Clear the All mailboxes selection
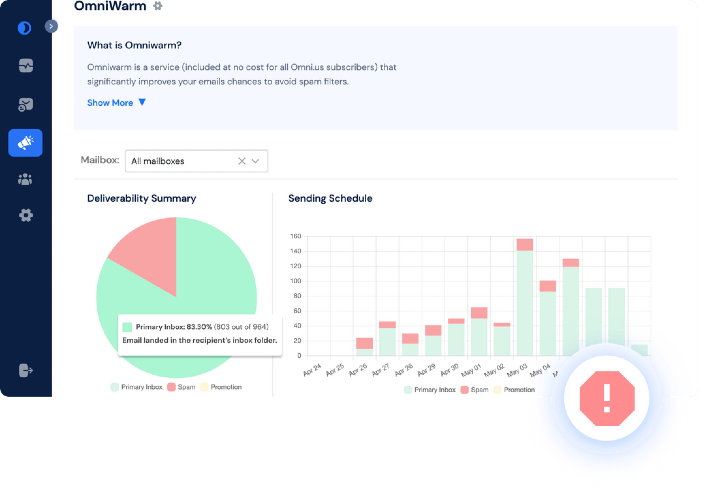Viewport: 705px width, 500px height. (241, 161)
